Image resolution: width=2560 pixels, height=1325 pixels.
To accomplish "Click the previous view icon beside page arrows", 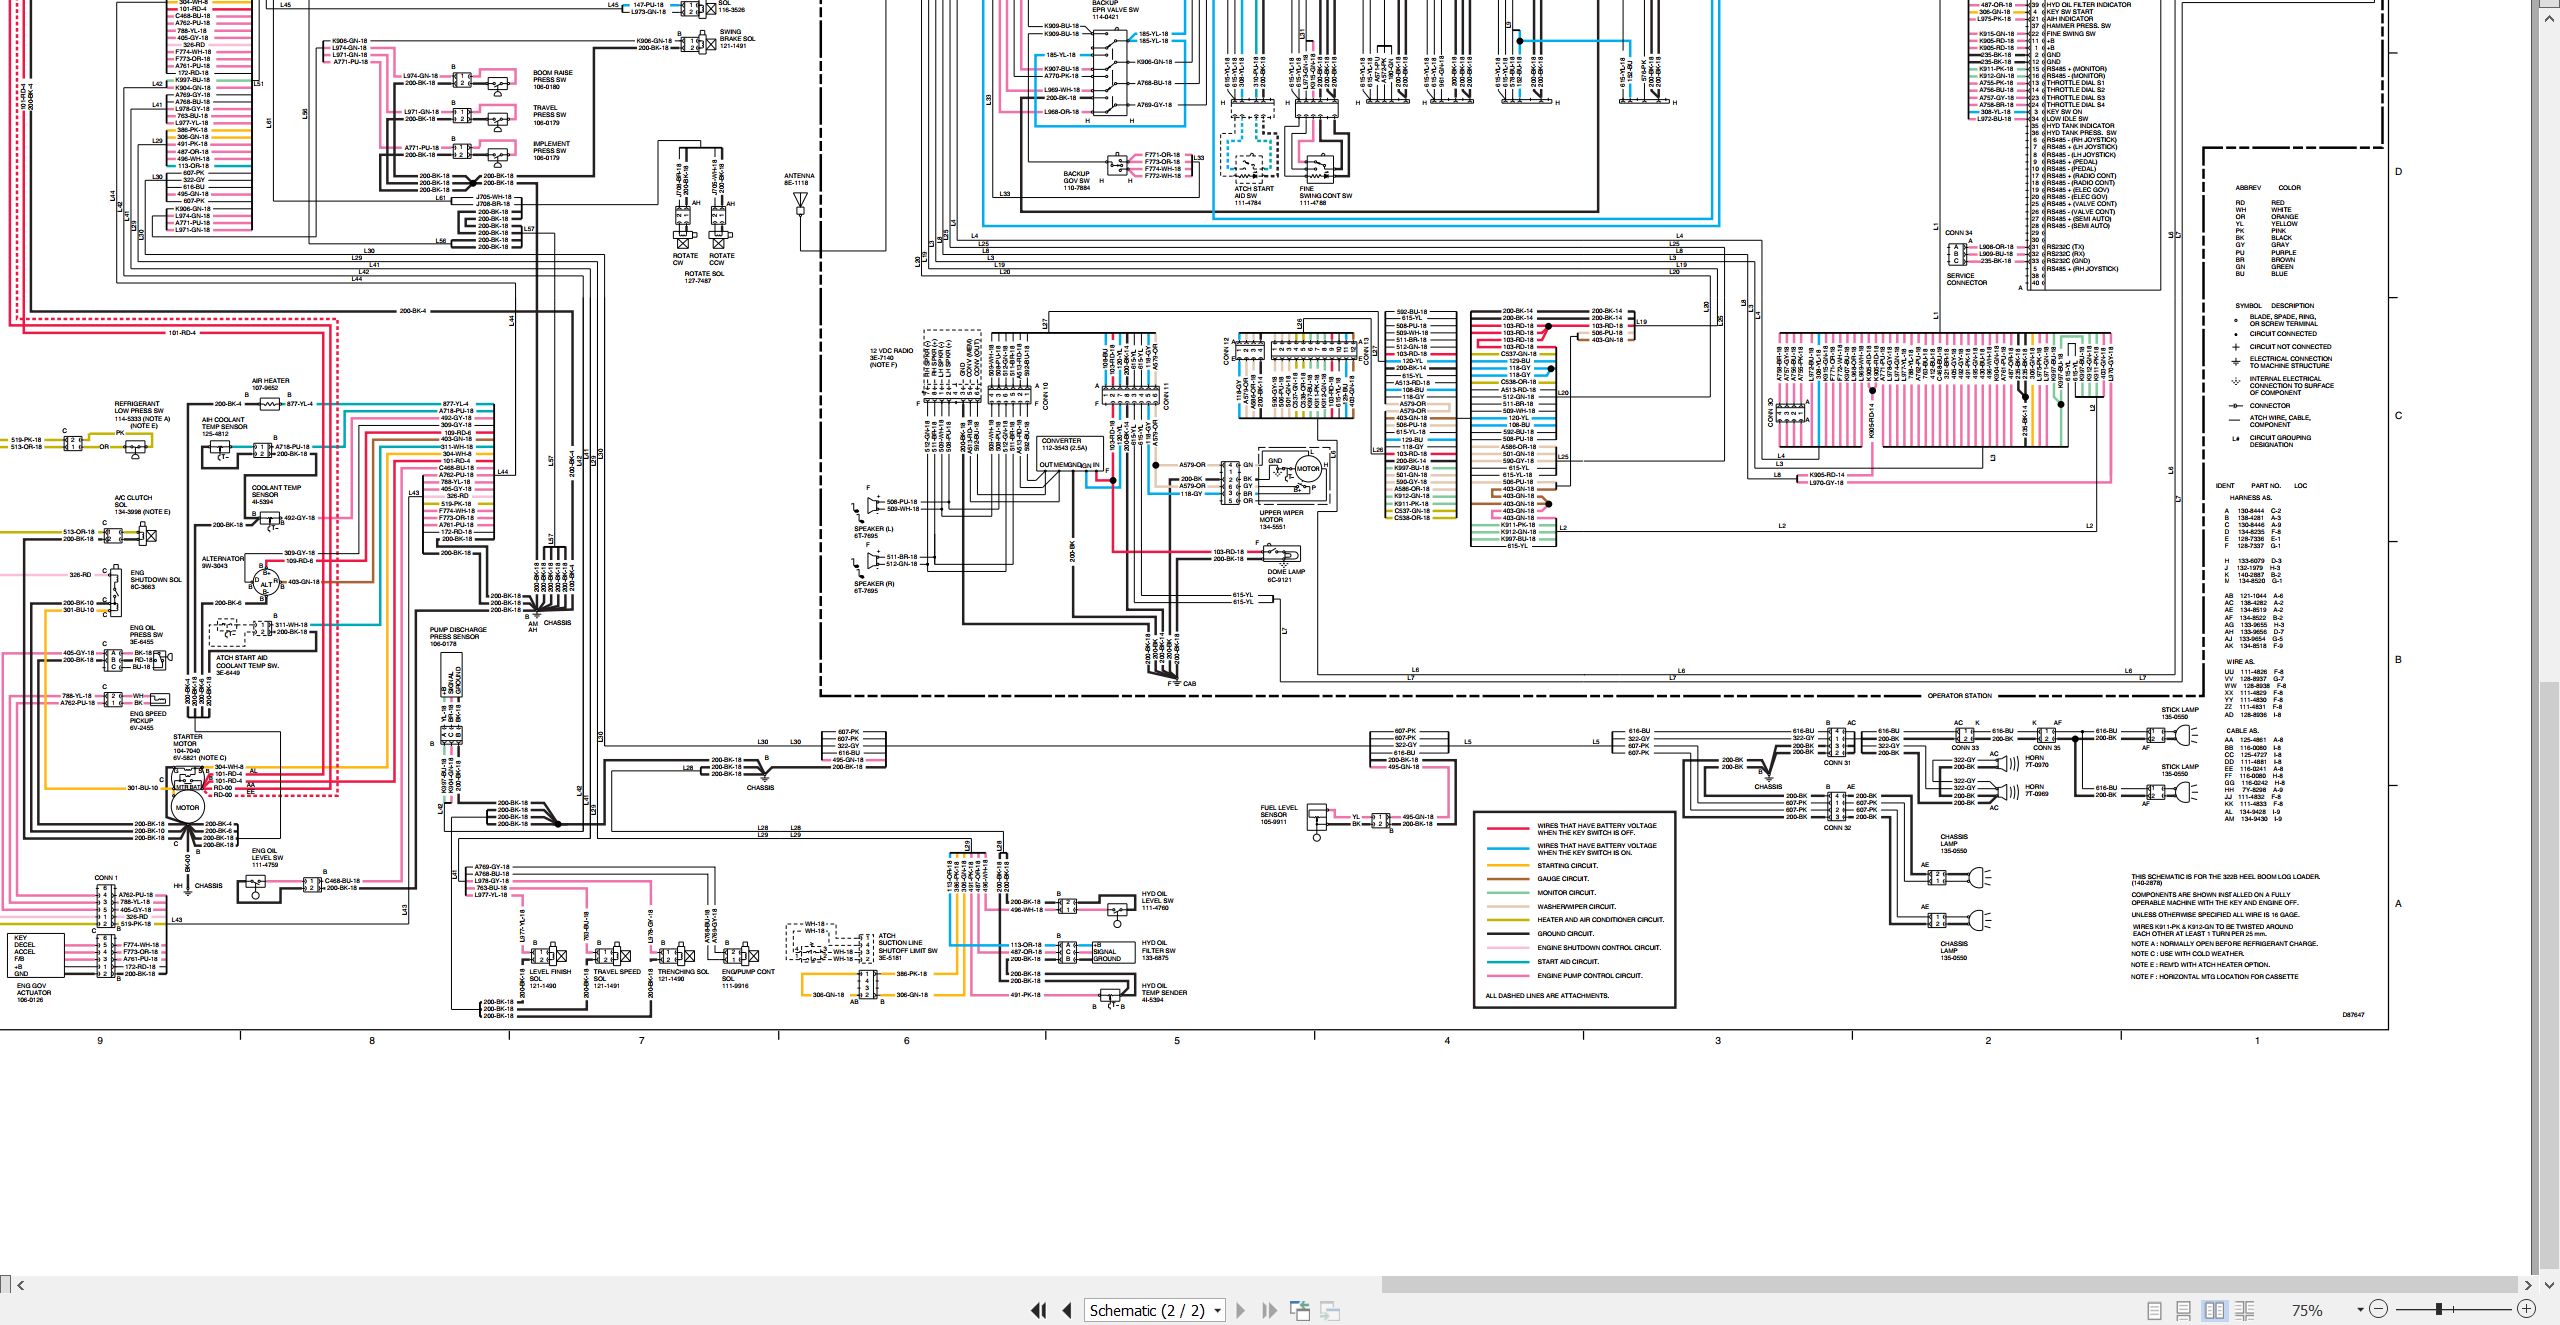I will [x=1300, y=1310].
